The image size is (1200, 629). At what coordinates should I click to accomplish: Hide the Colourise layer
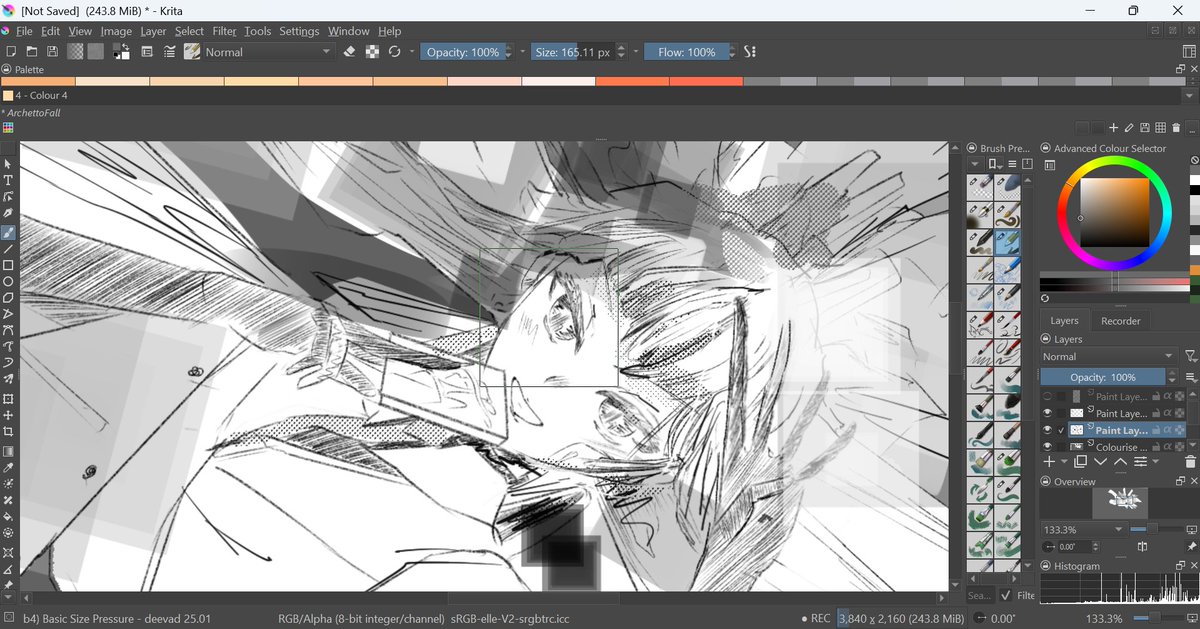[1048, 447]
